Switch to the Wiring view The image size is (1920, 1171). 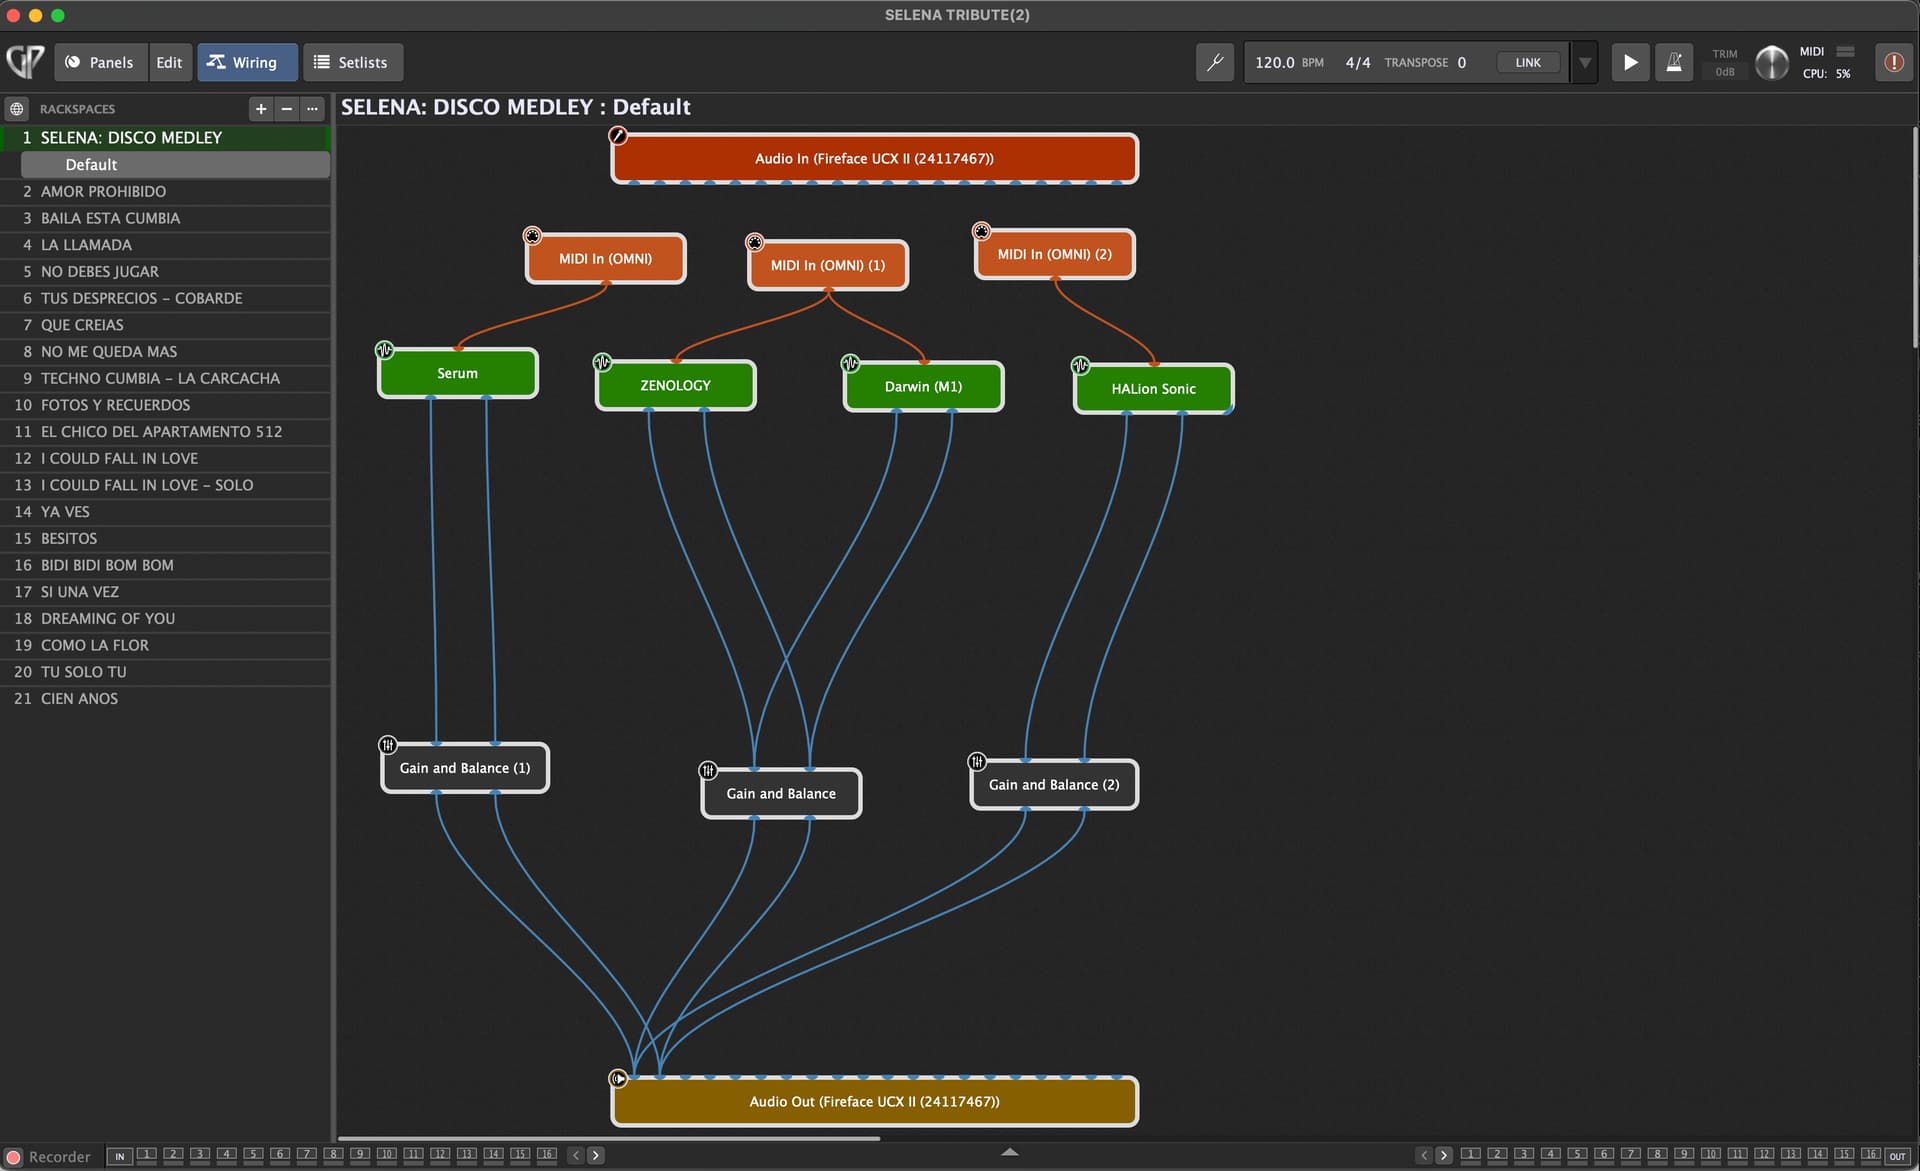[246, 62]
